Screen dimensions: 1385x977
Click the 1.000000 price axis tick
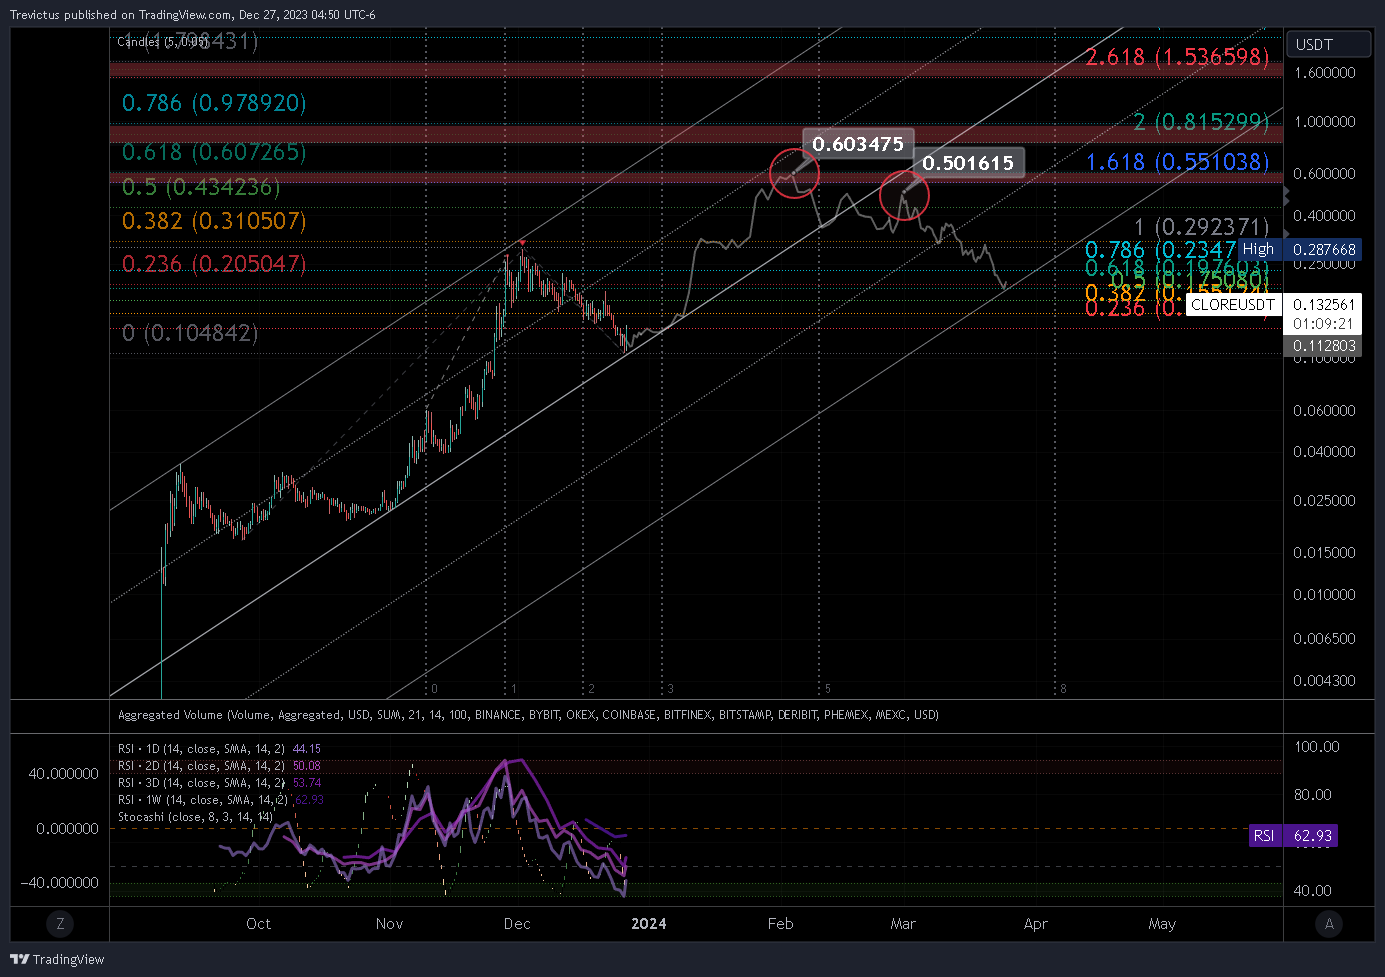coord(1324,122)
